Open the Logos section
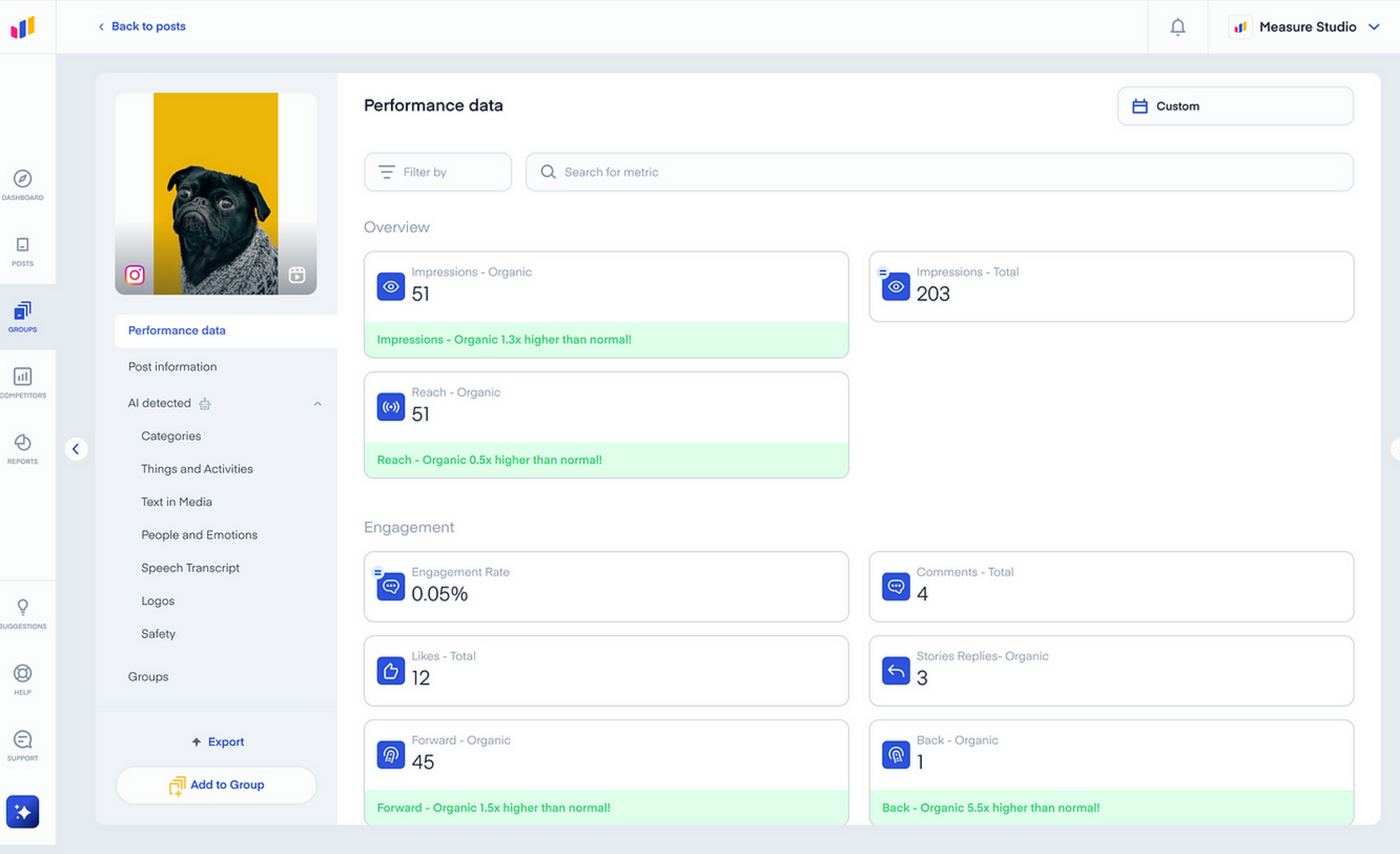The height and width of the screenshot is (854, 1400). [x=158, y=601]
